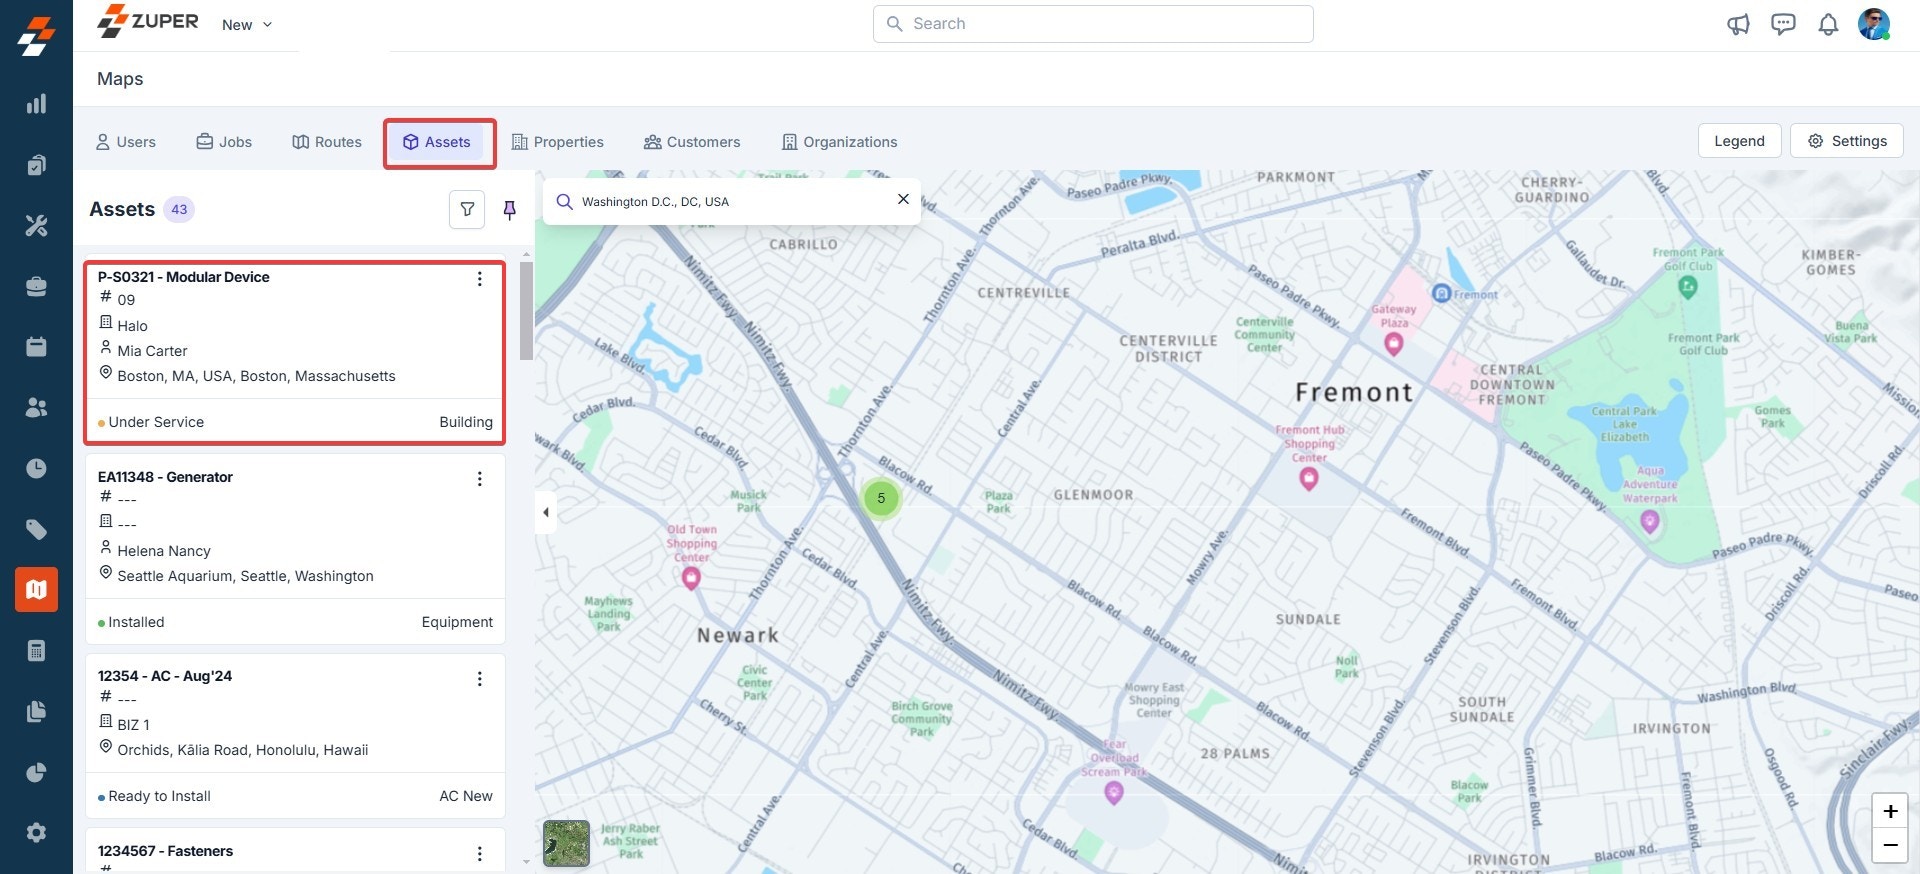1920x874 pixels.
Task: Select the highlighted map sidebar icon
Action: pyautogui.click(x=36, y=590)
